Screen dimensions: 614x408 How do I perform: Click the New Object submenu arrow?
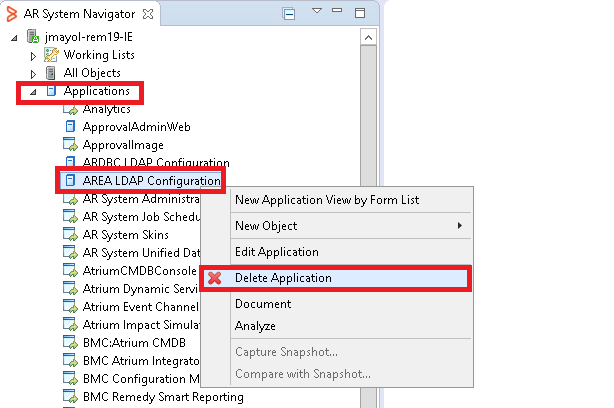[460, 226]
